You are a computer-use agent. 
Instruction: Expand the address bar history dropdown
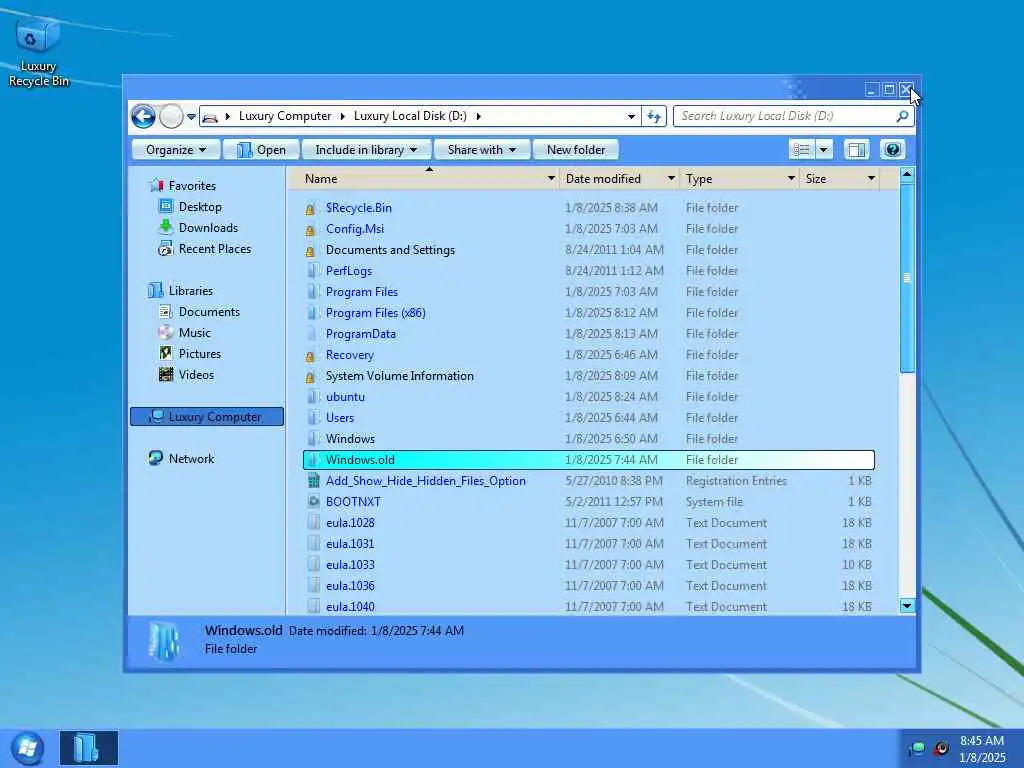[631, 116]
